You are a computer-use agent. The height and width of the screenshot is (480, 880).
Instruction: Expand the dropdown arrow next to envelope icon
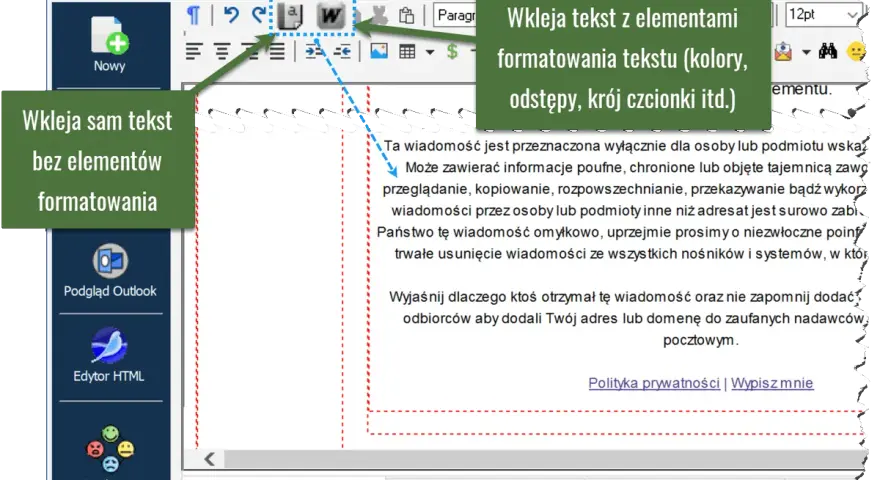[806, 52]
